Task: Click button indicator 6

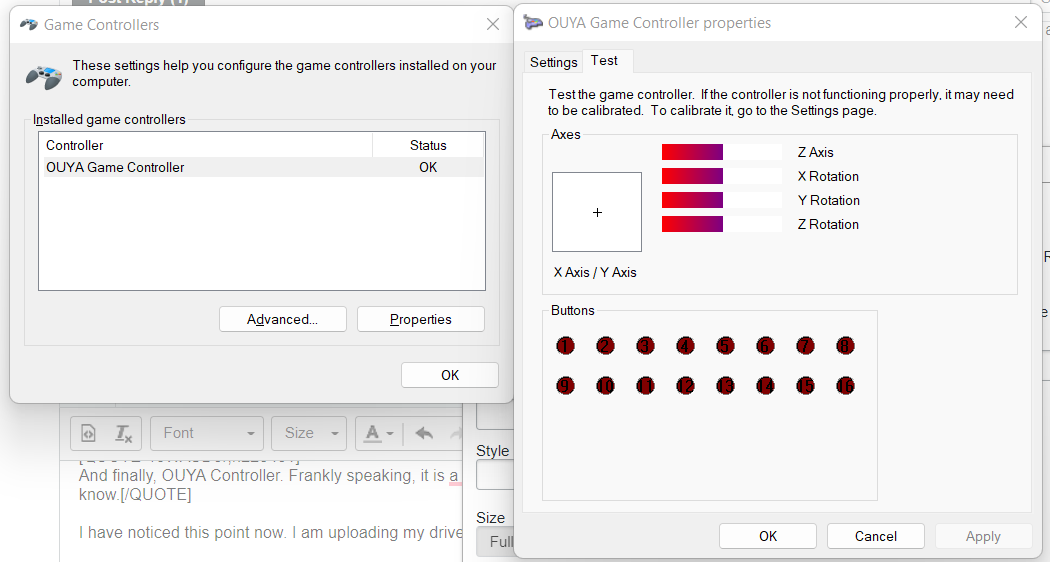Action: click(x=765, y=346)
